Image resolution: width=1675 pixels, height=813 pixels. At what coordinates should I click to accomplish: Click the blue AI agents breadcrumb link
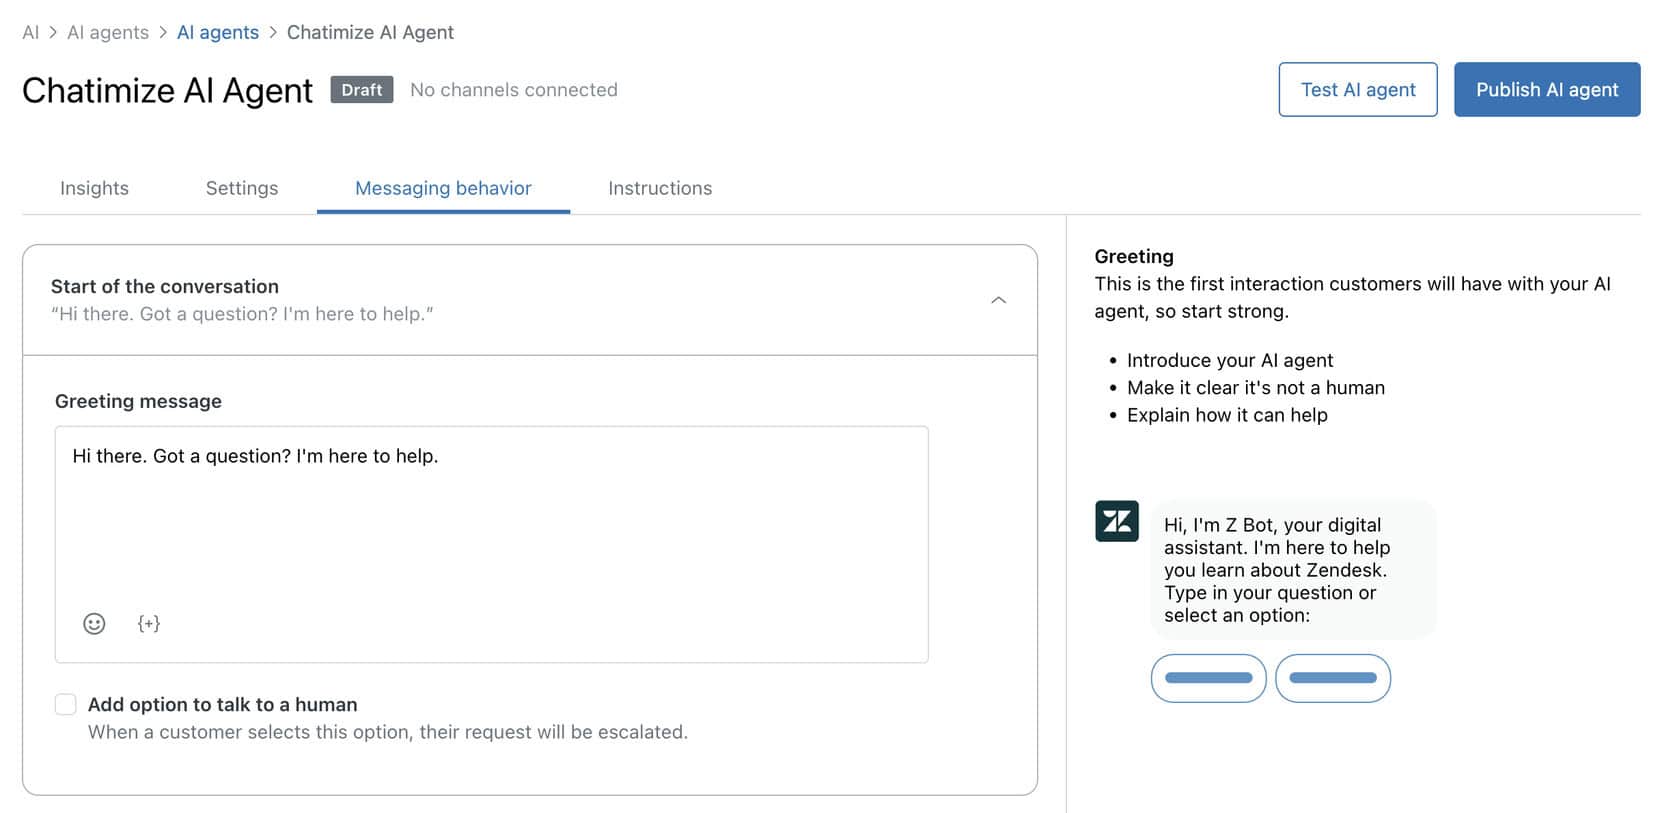218,32
